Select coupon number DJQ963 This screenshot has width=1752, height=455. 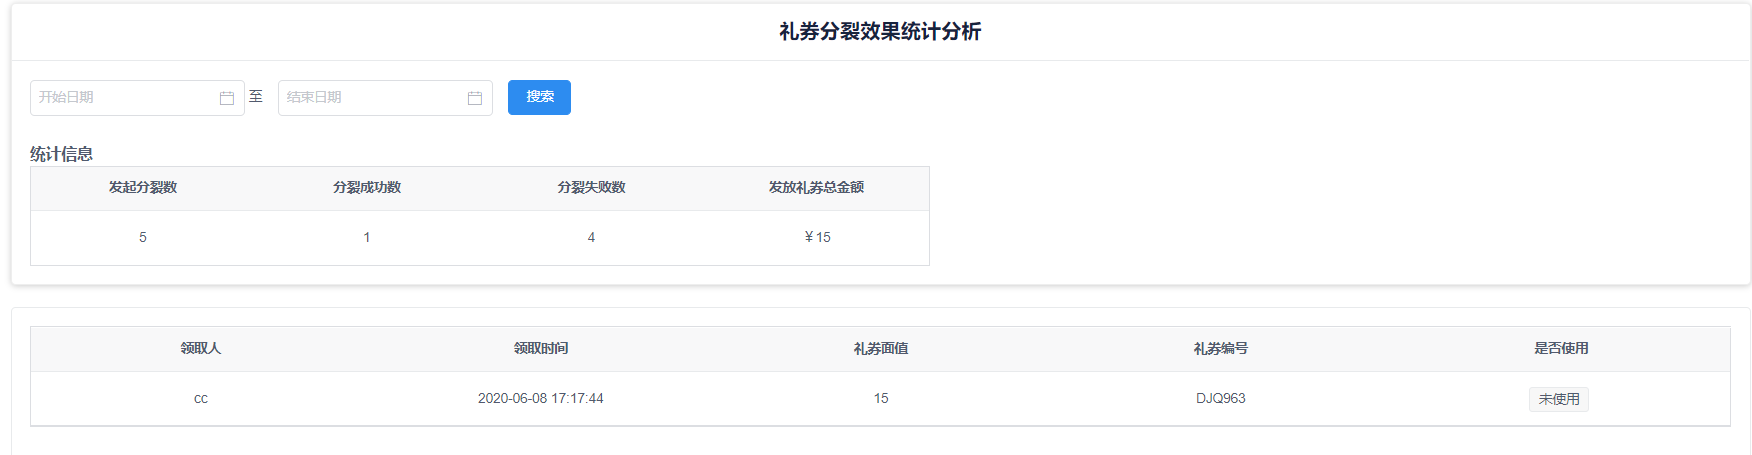coord(1221,399)
